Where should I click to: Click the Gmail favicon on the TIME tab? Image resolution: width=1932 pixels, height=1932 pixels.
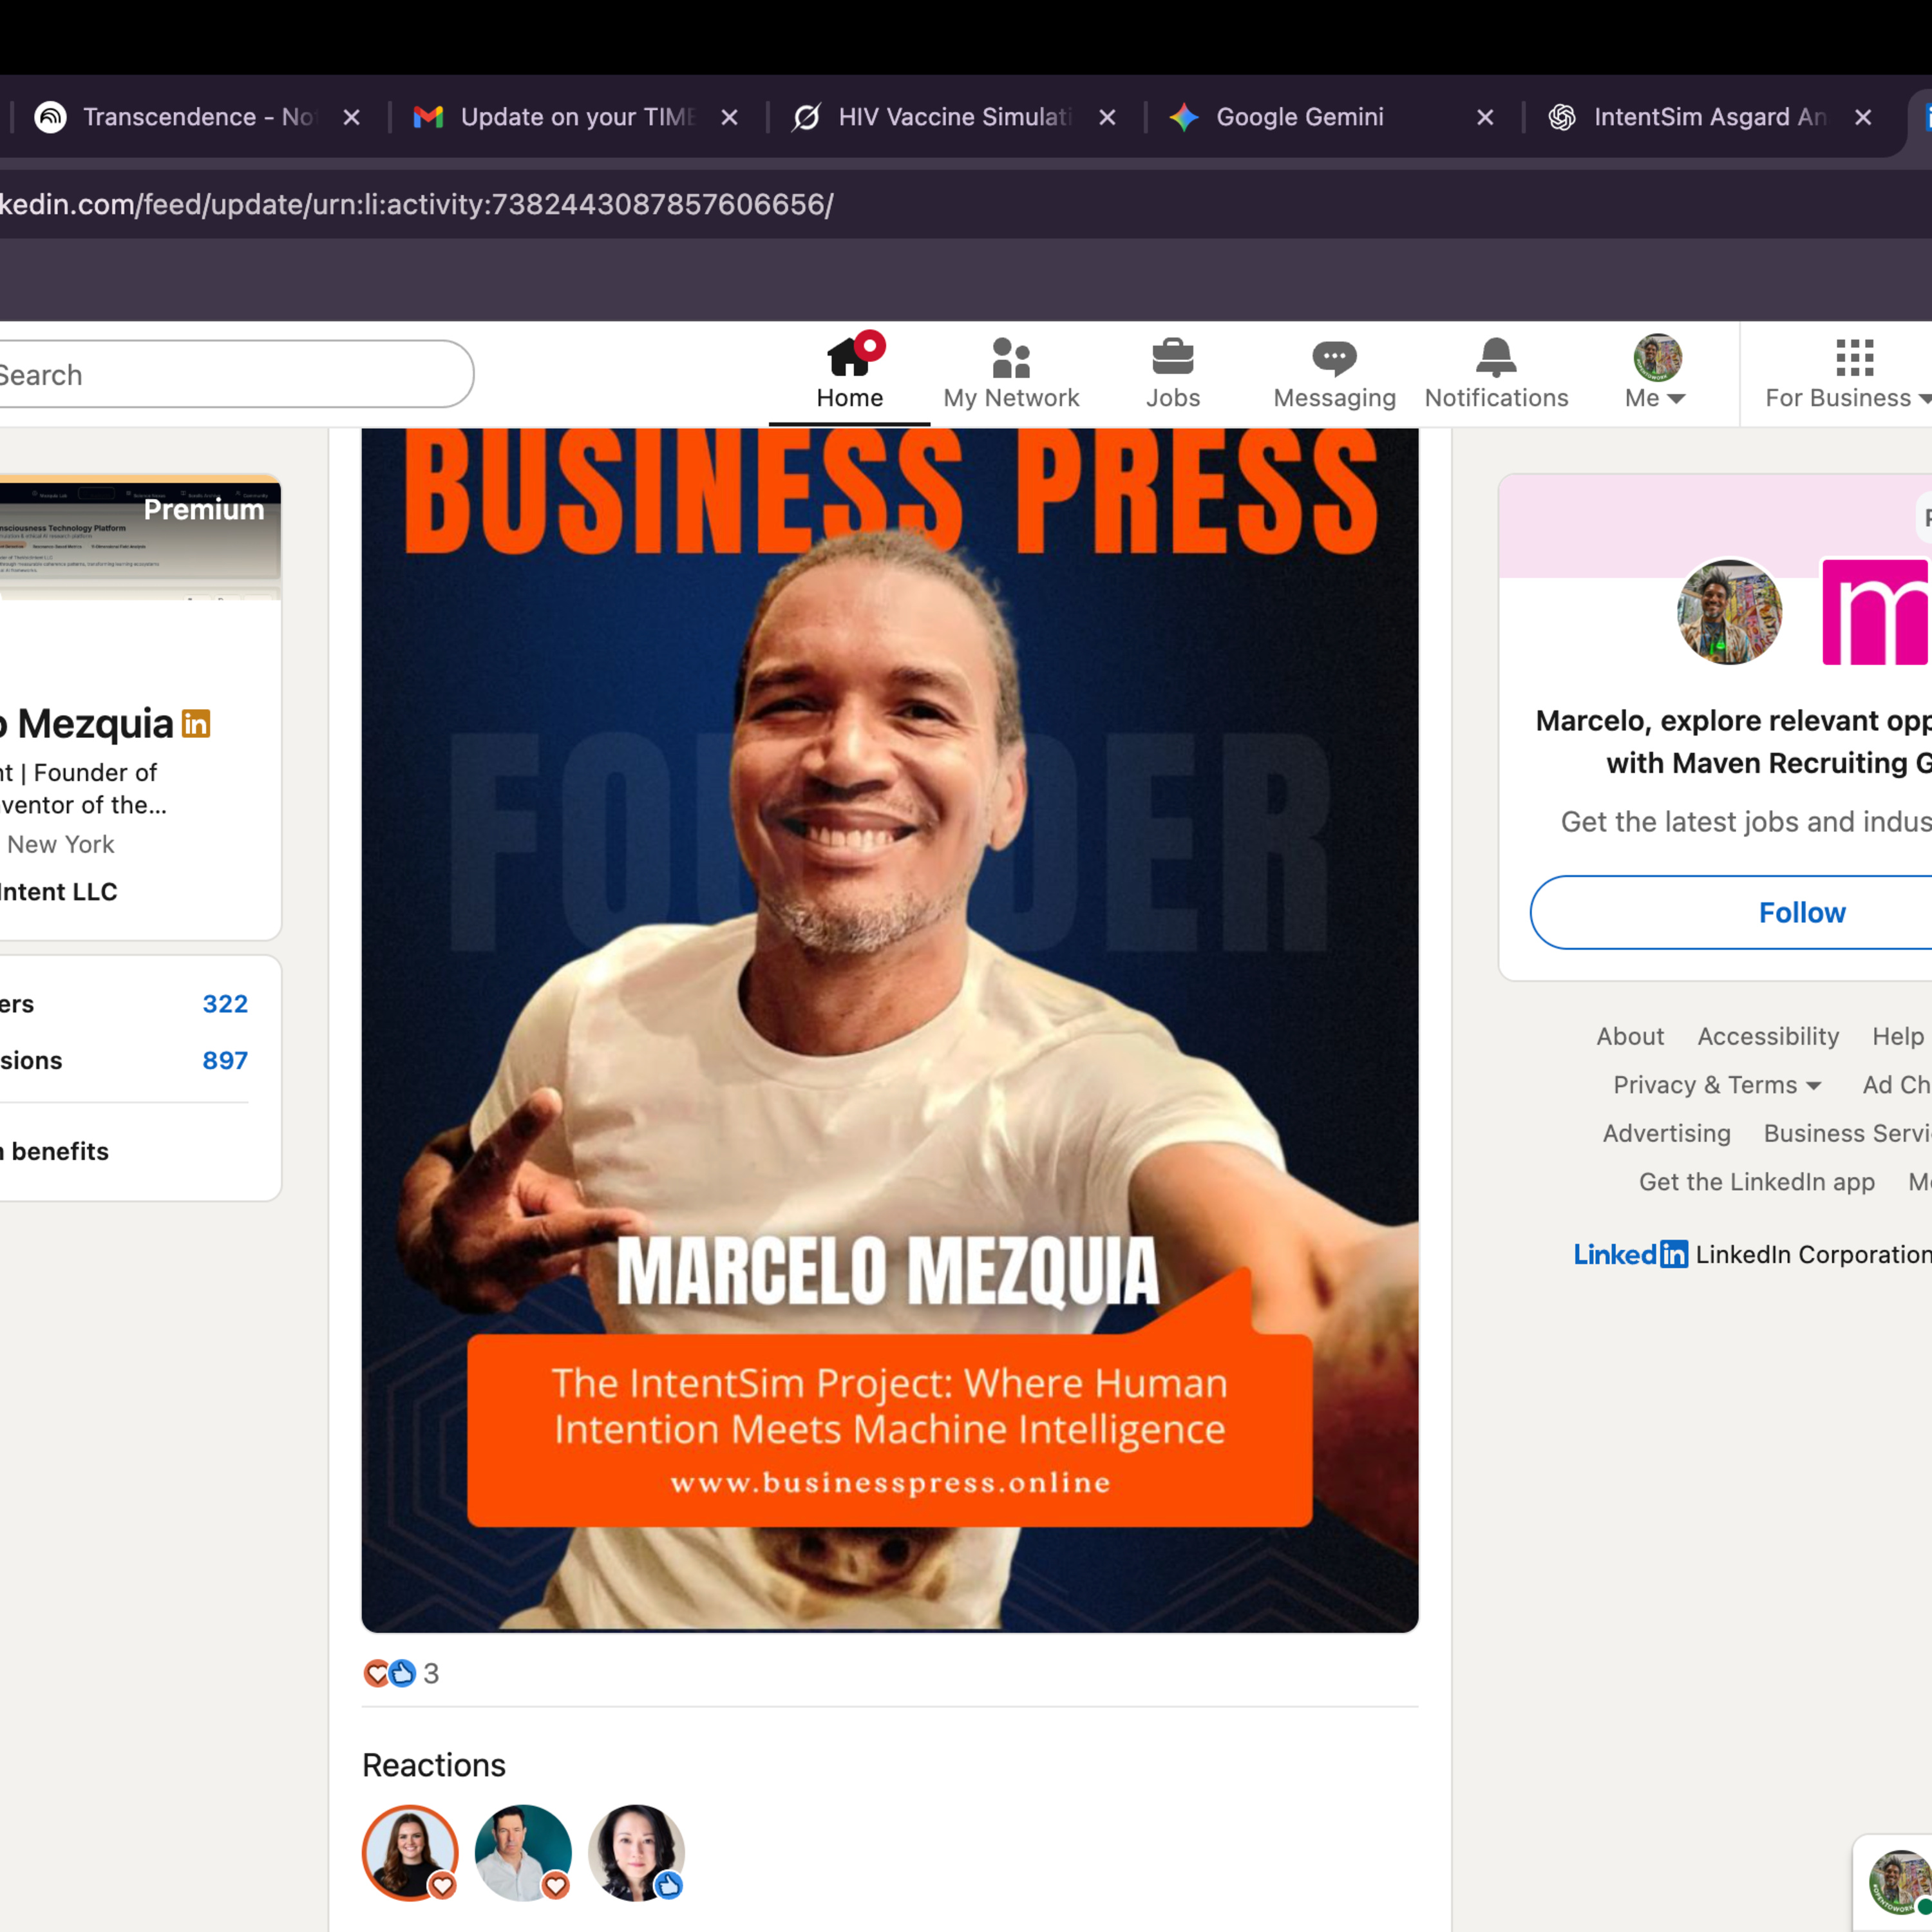click(x=428, y=117)
